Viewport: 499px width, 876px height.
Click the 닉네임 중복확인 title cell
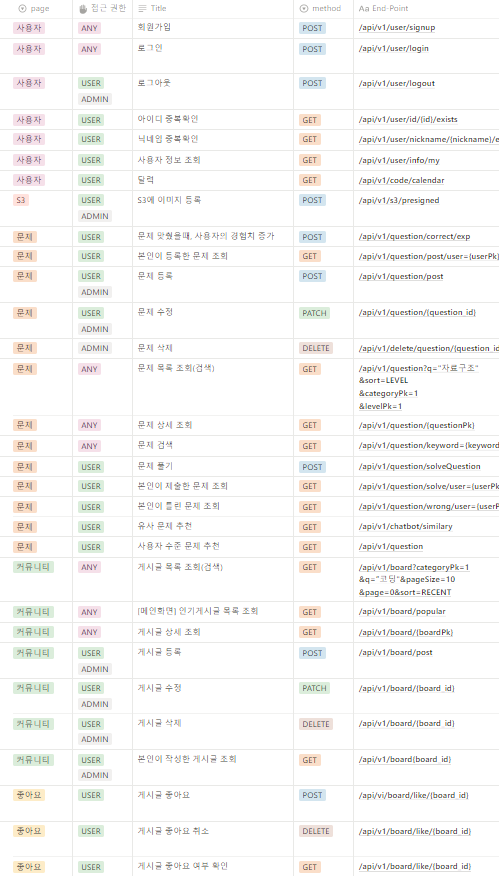[x=168, y=139]
